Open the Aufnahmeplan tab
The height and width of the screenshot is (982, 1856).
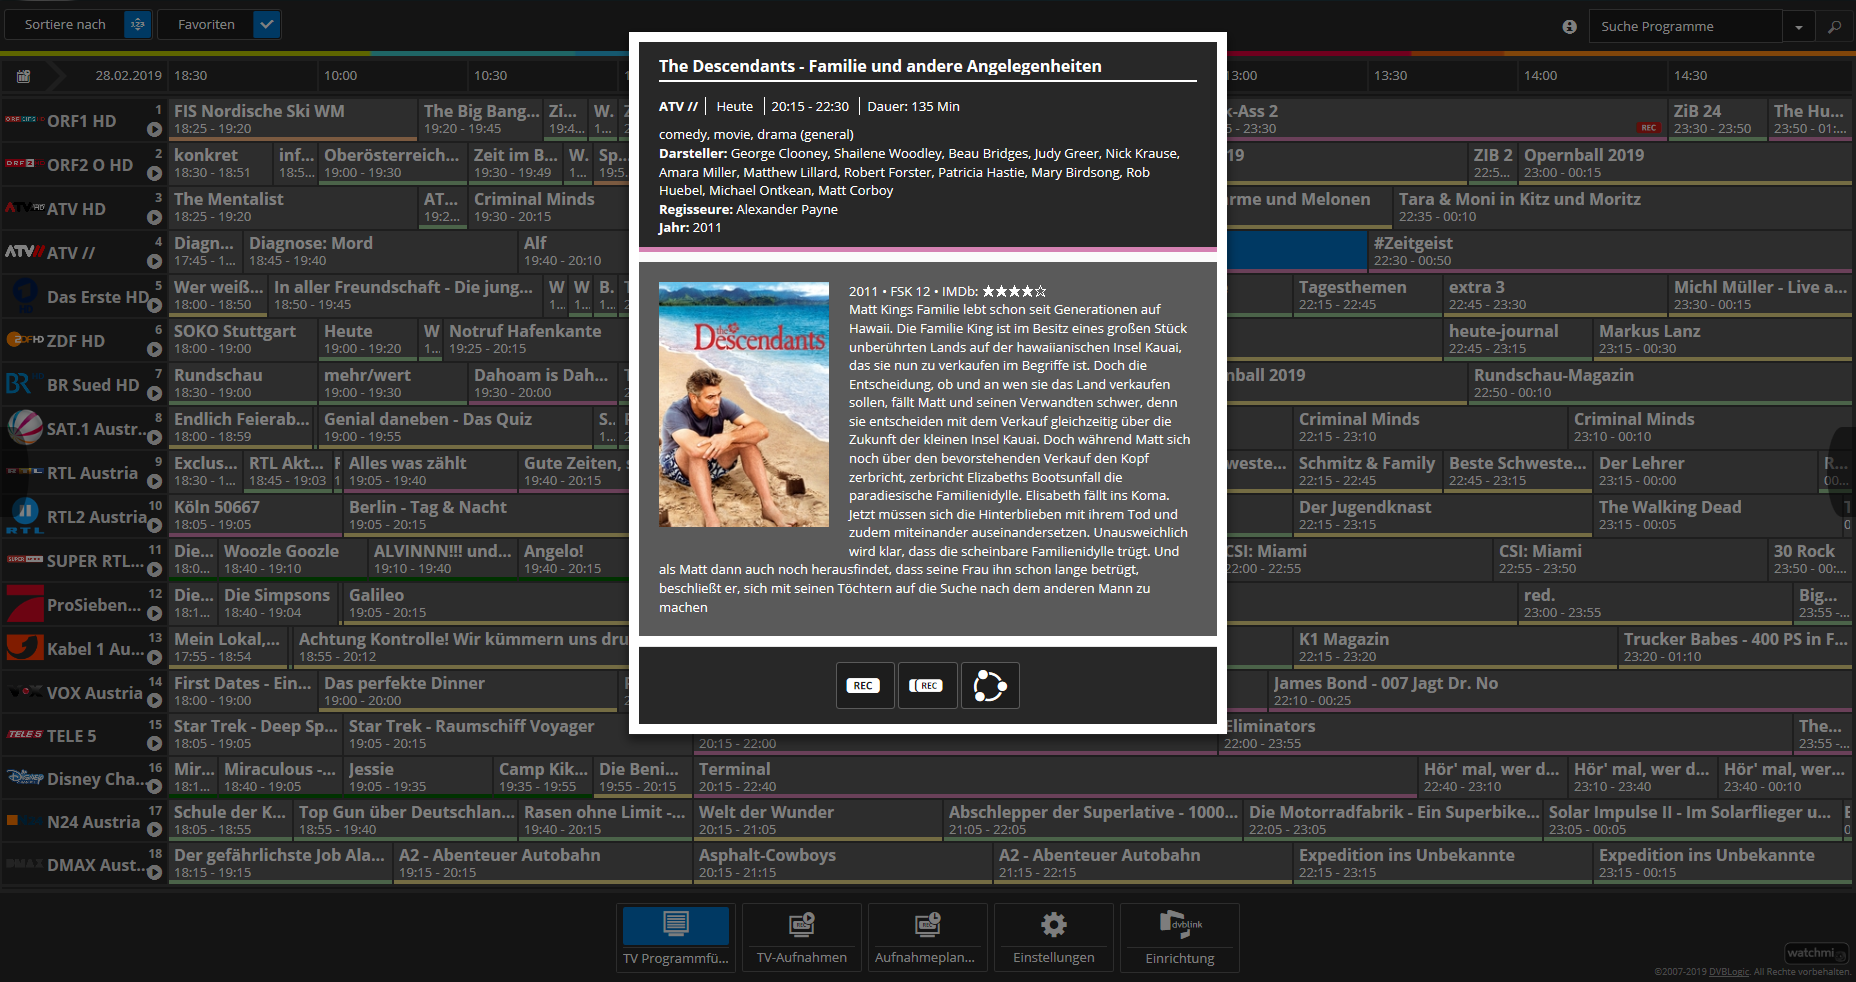(x=928, y=937)
